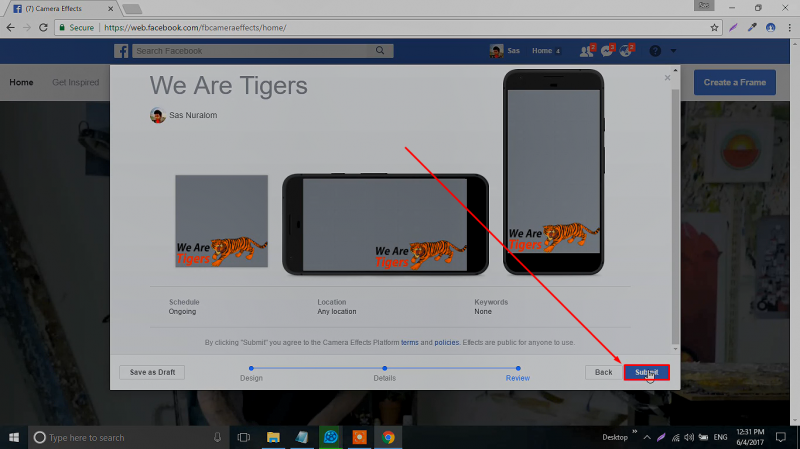Click the Submit button

pos(646,372)
